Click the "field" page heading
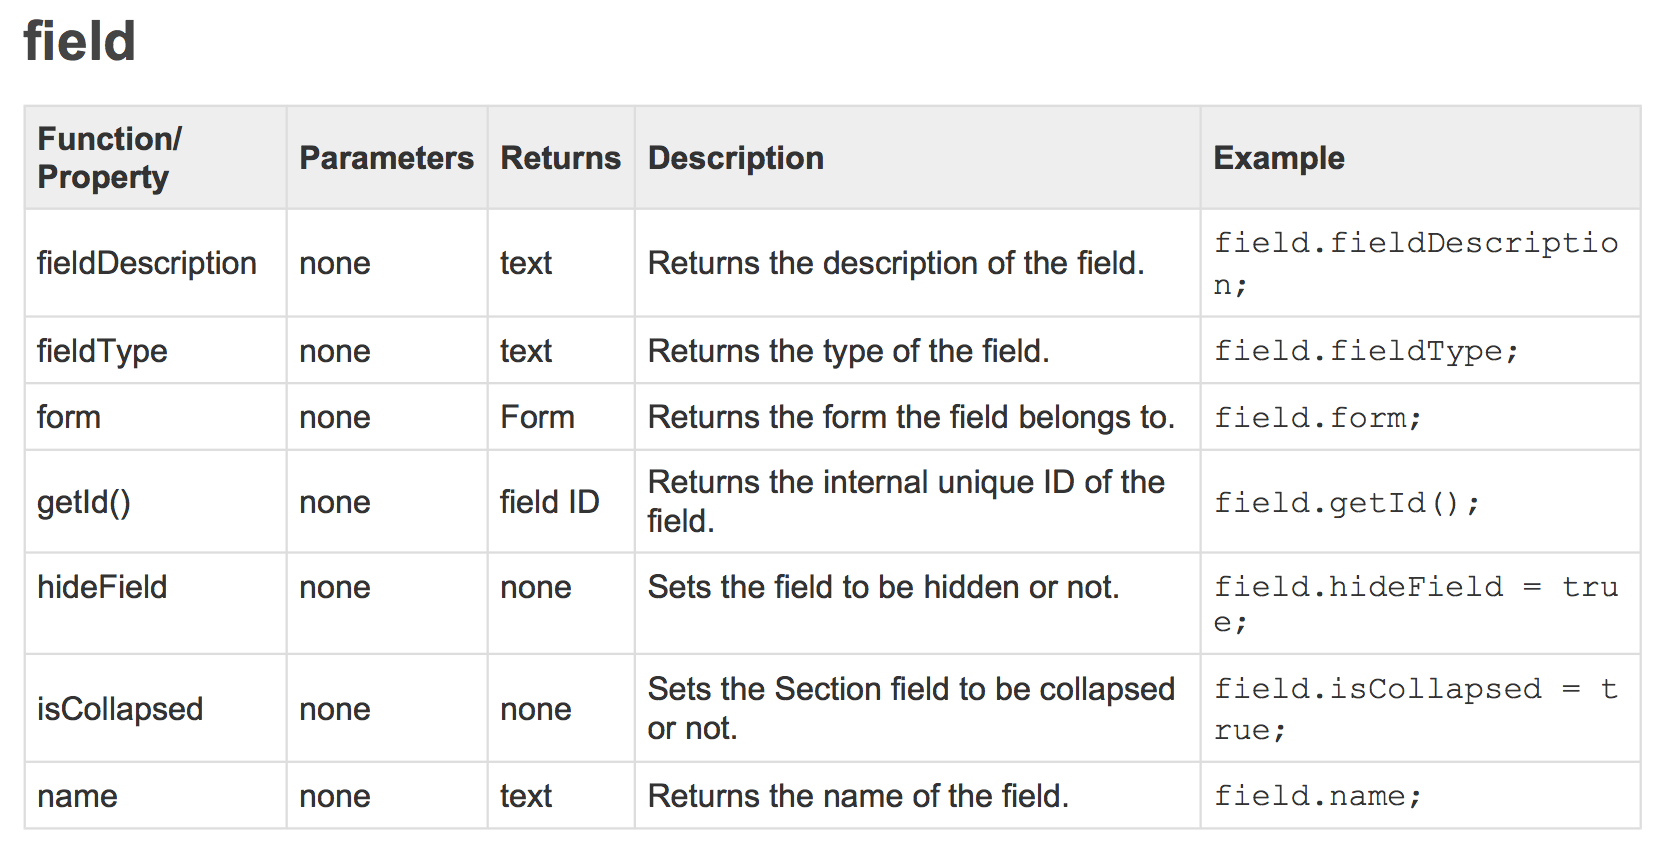The width and height of the screenshot is (1663, 861). [79, 42]
